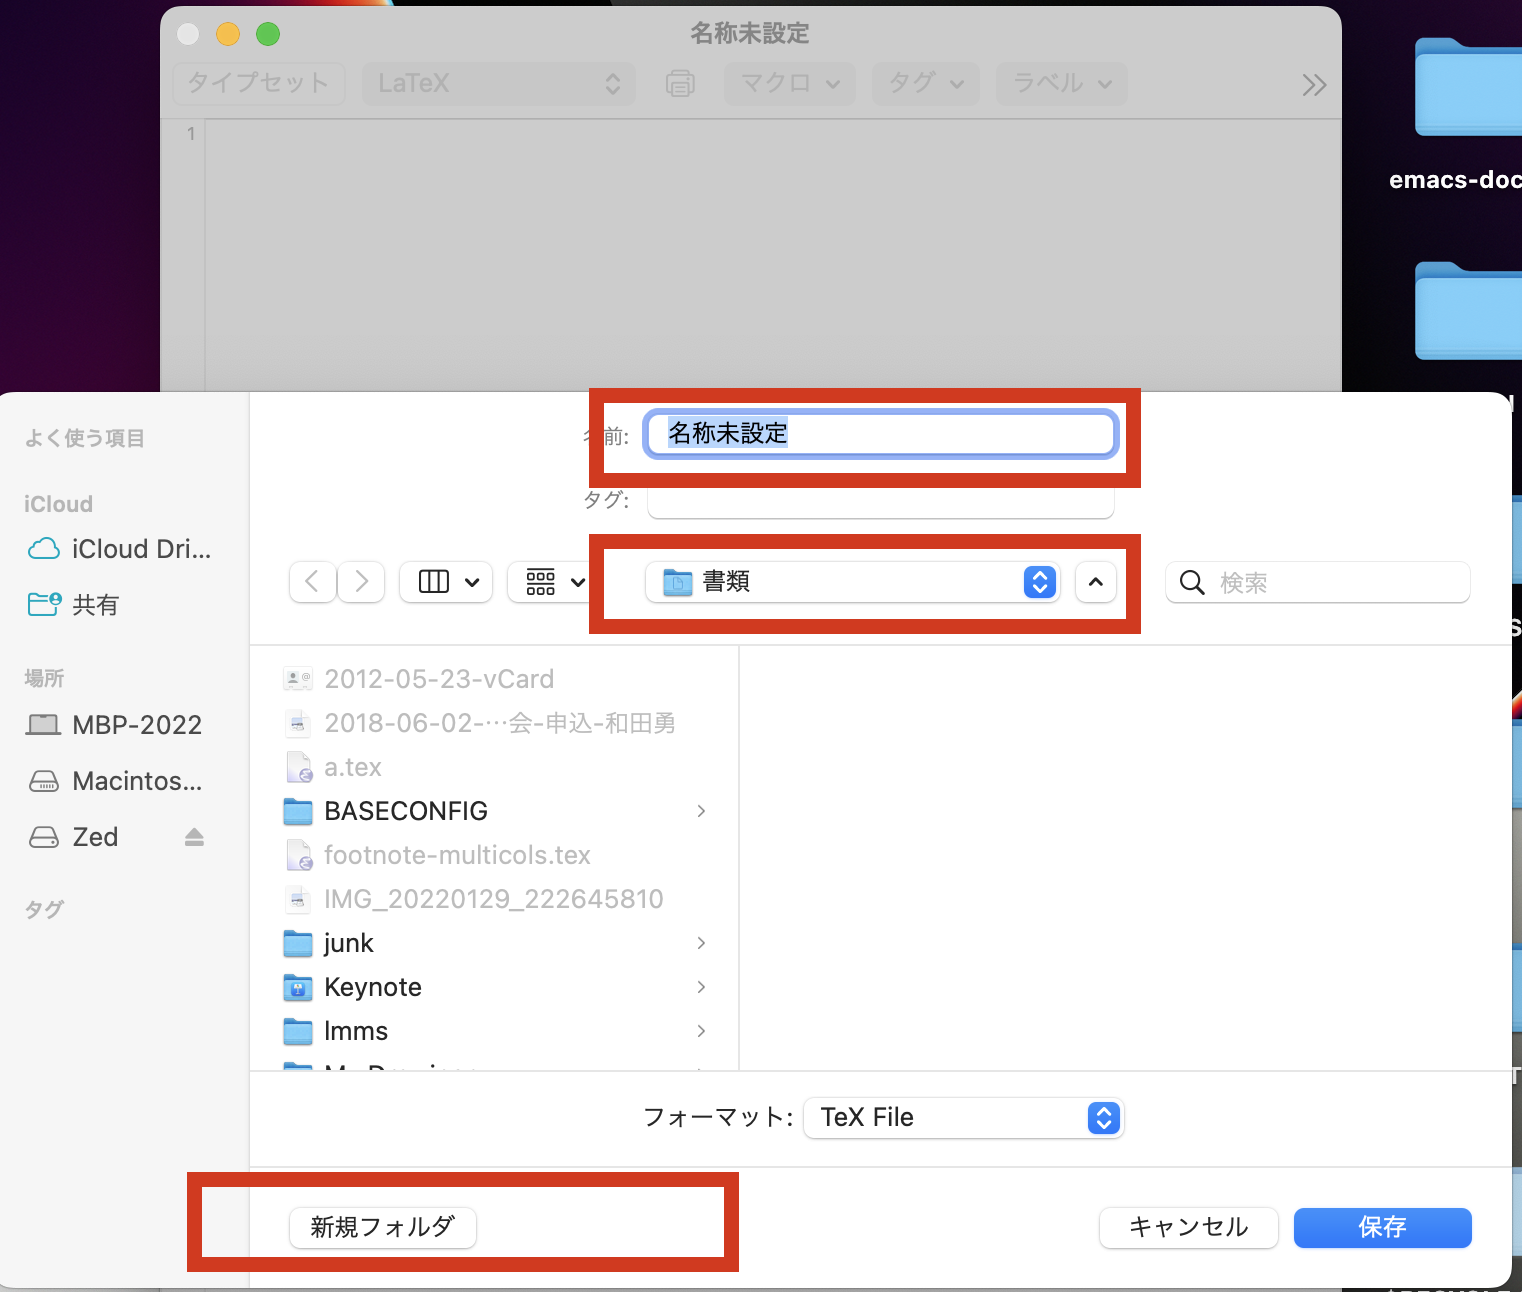
Task: Select the Keynote folder row
Action: (x=495, y=987)
